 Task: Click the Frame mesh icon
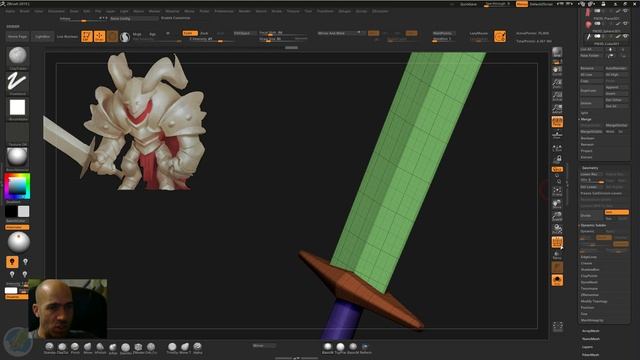pos(557,191)
